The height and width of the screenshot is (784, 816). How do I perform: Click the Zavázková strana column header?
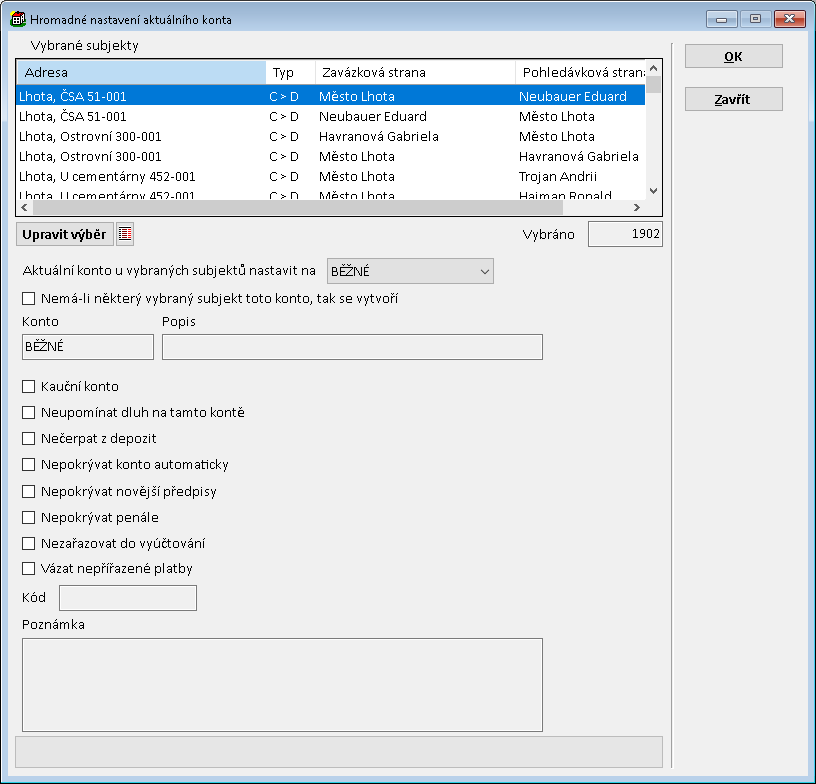[414, 73]
